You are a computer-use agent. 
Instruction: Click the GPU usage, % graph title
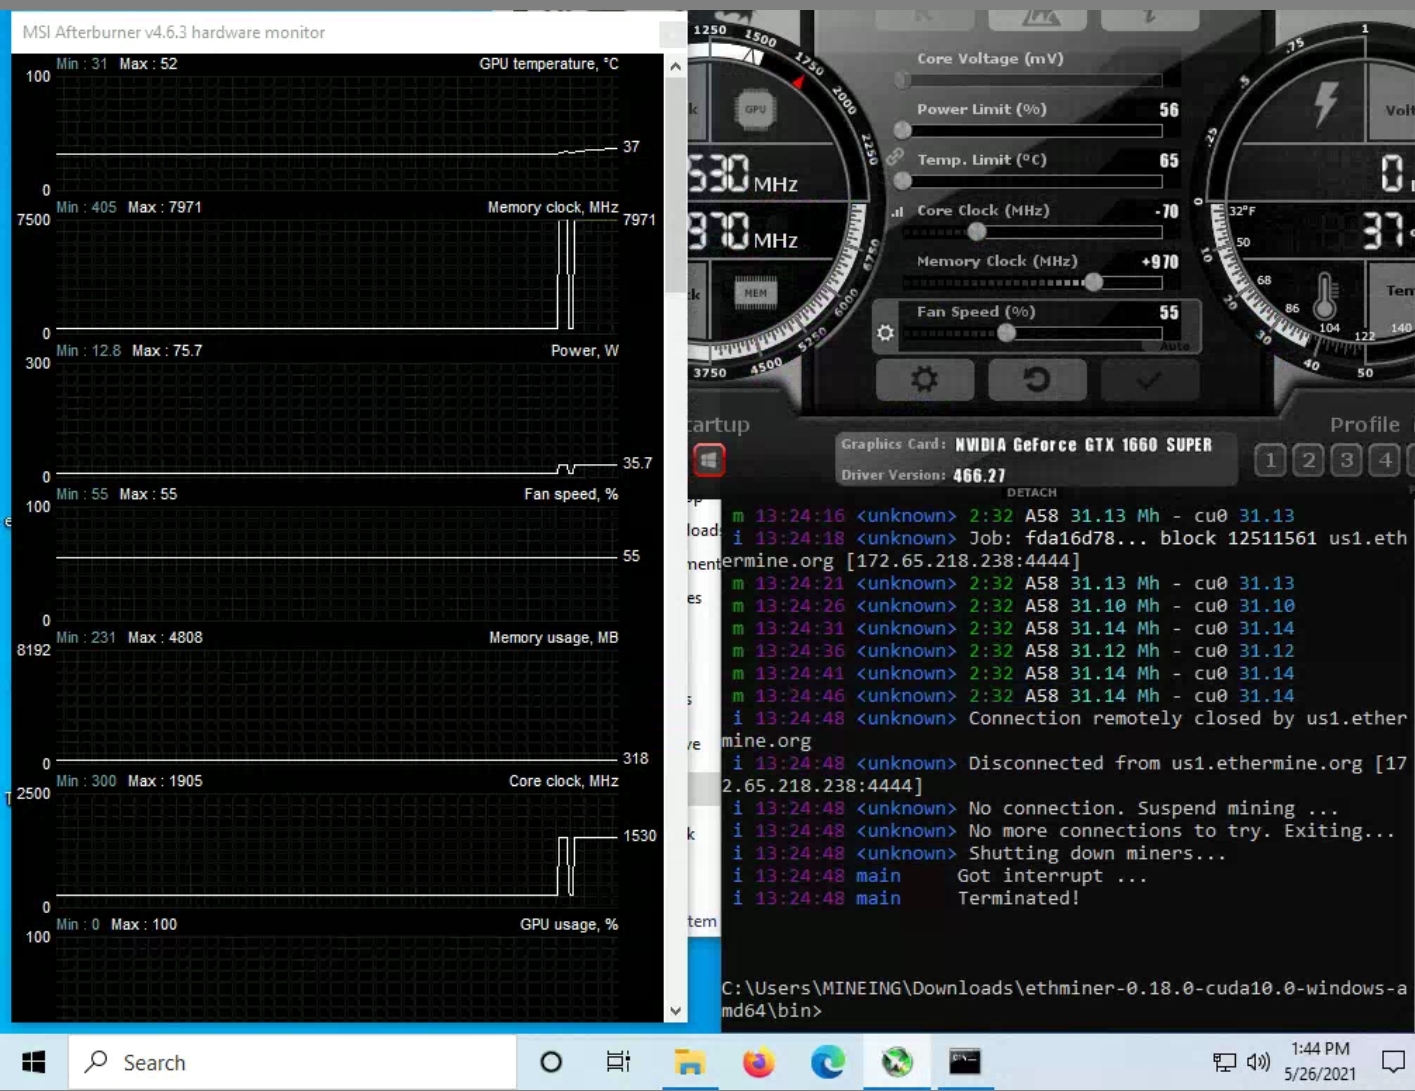pyautogui.click(x=569, y=925)
